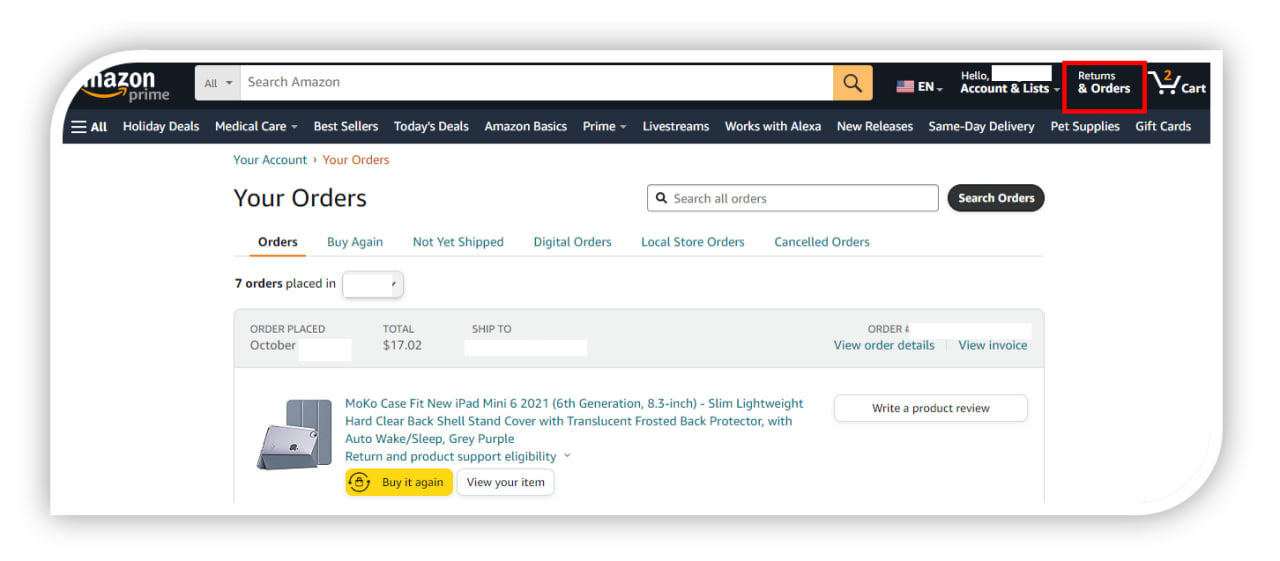
Task: Open the MoKo Case product title link
Action: (574, 421)
